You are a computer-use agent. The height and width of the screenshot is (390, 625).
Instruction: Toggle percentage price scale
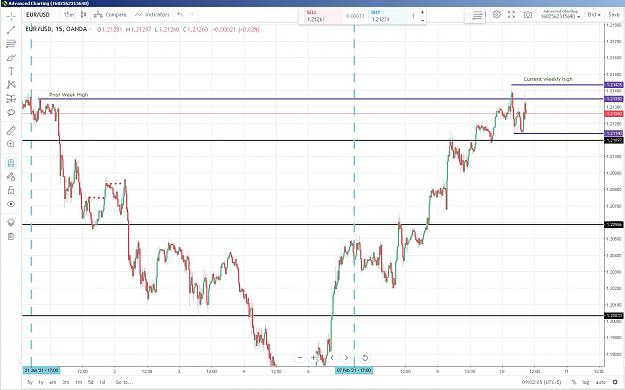point(574,382)
